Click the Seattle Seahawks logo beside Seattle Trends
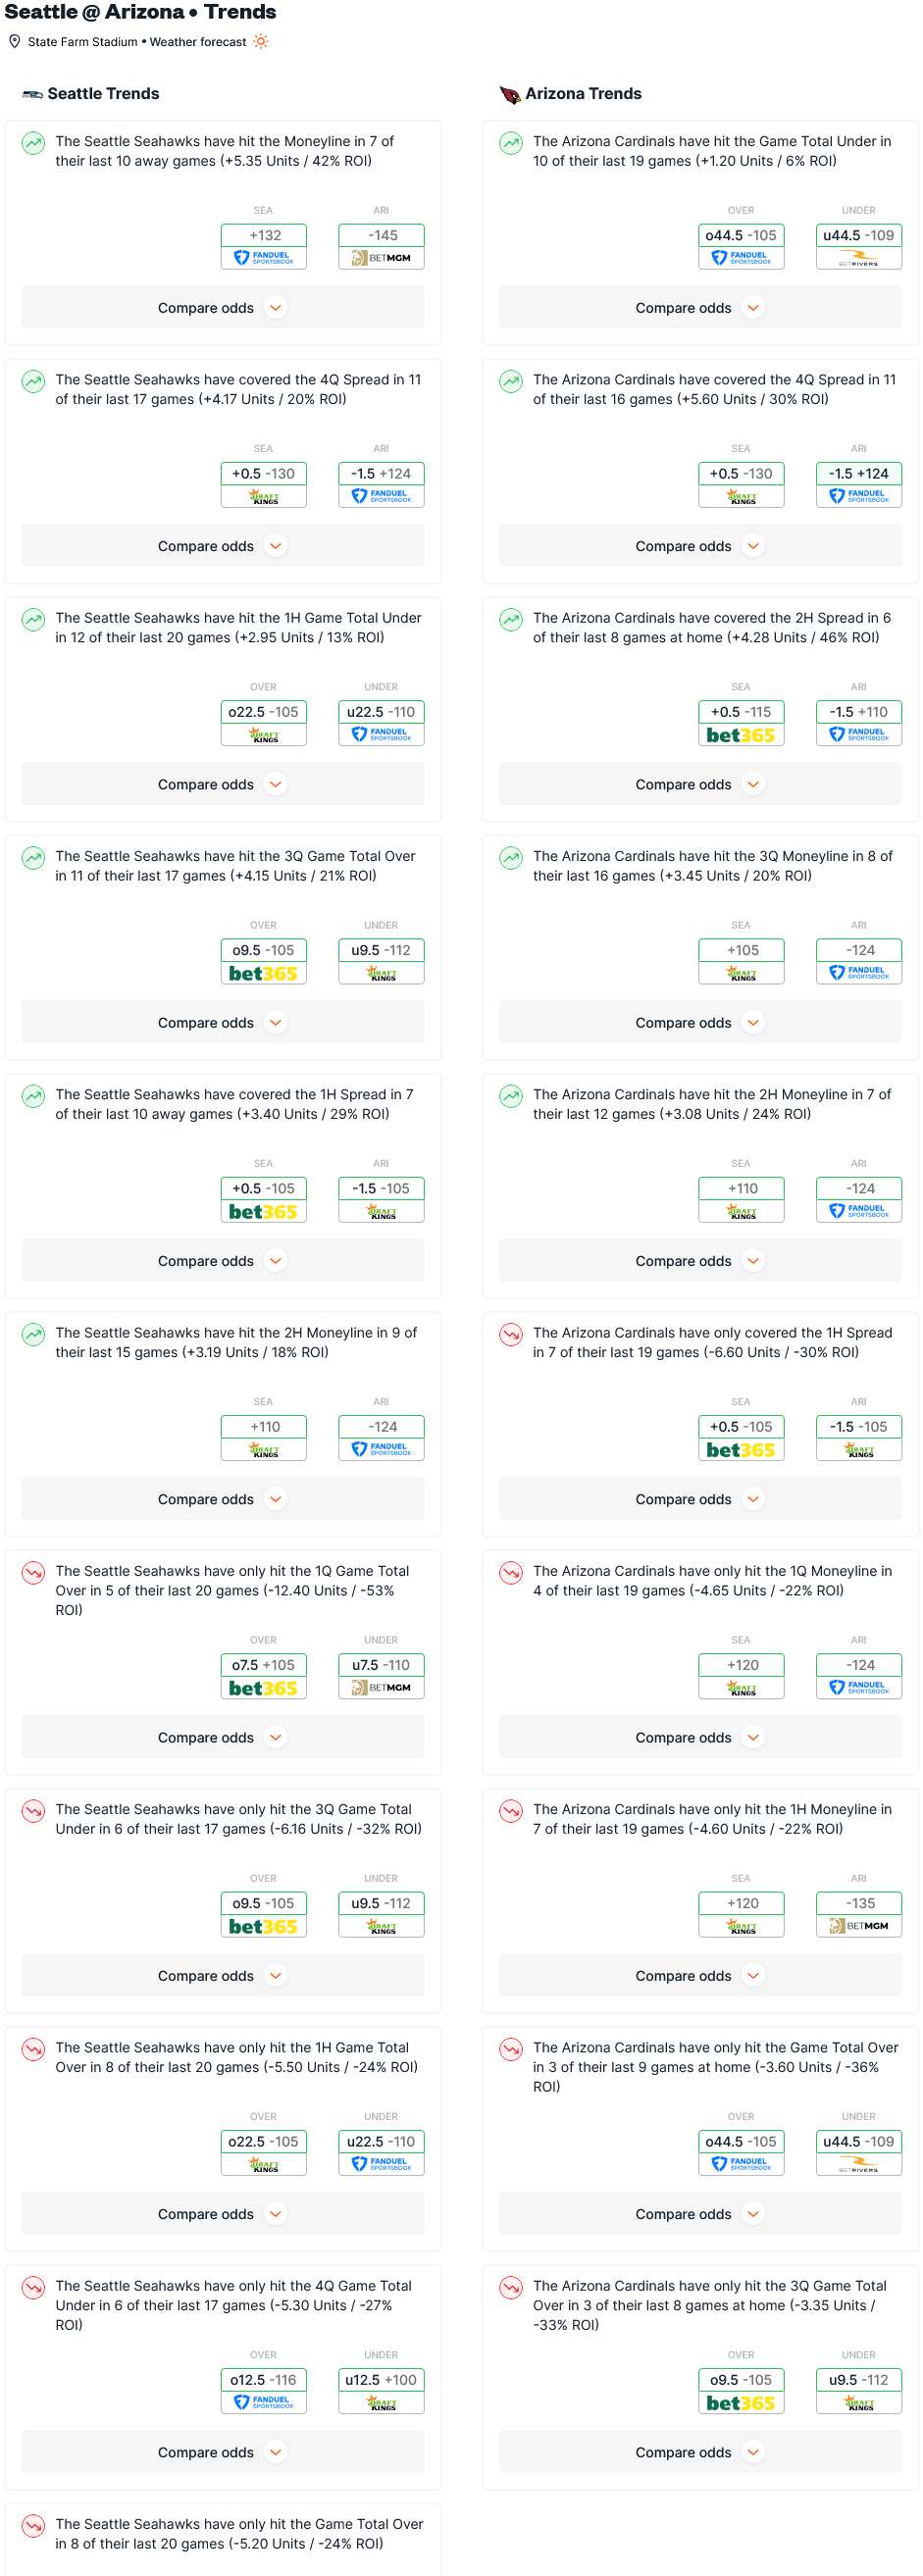The image size is (923, 2576). pos(33,94)
